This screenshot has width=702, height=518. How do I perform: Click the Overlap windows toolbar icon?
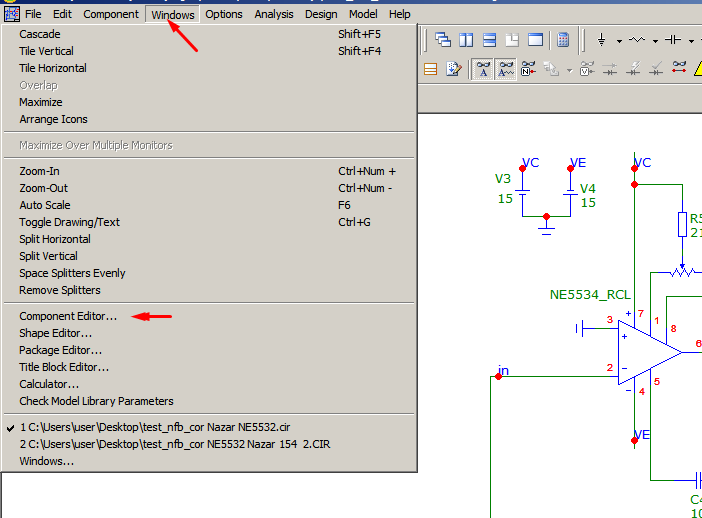click(x=512, y=40)
